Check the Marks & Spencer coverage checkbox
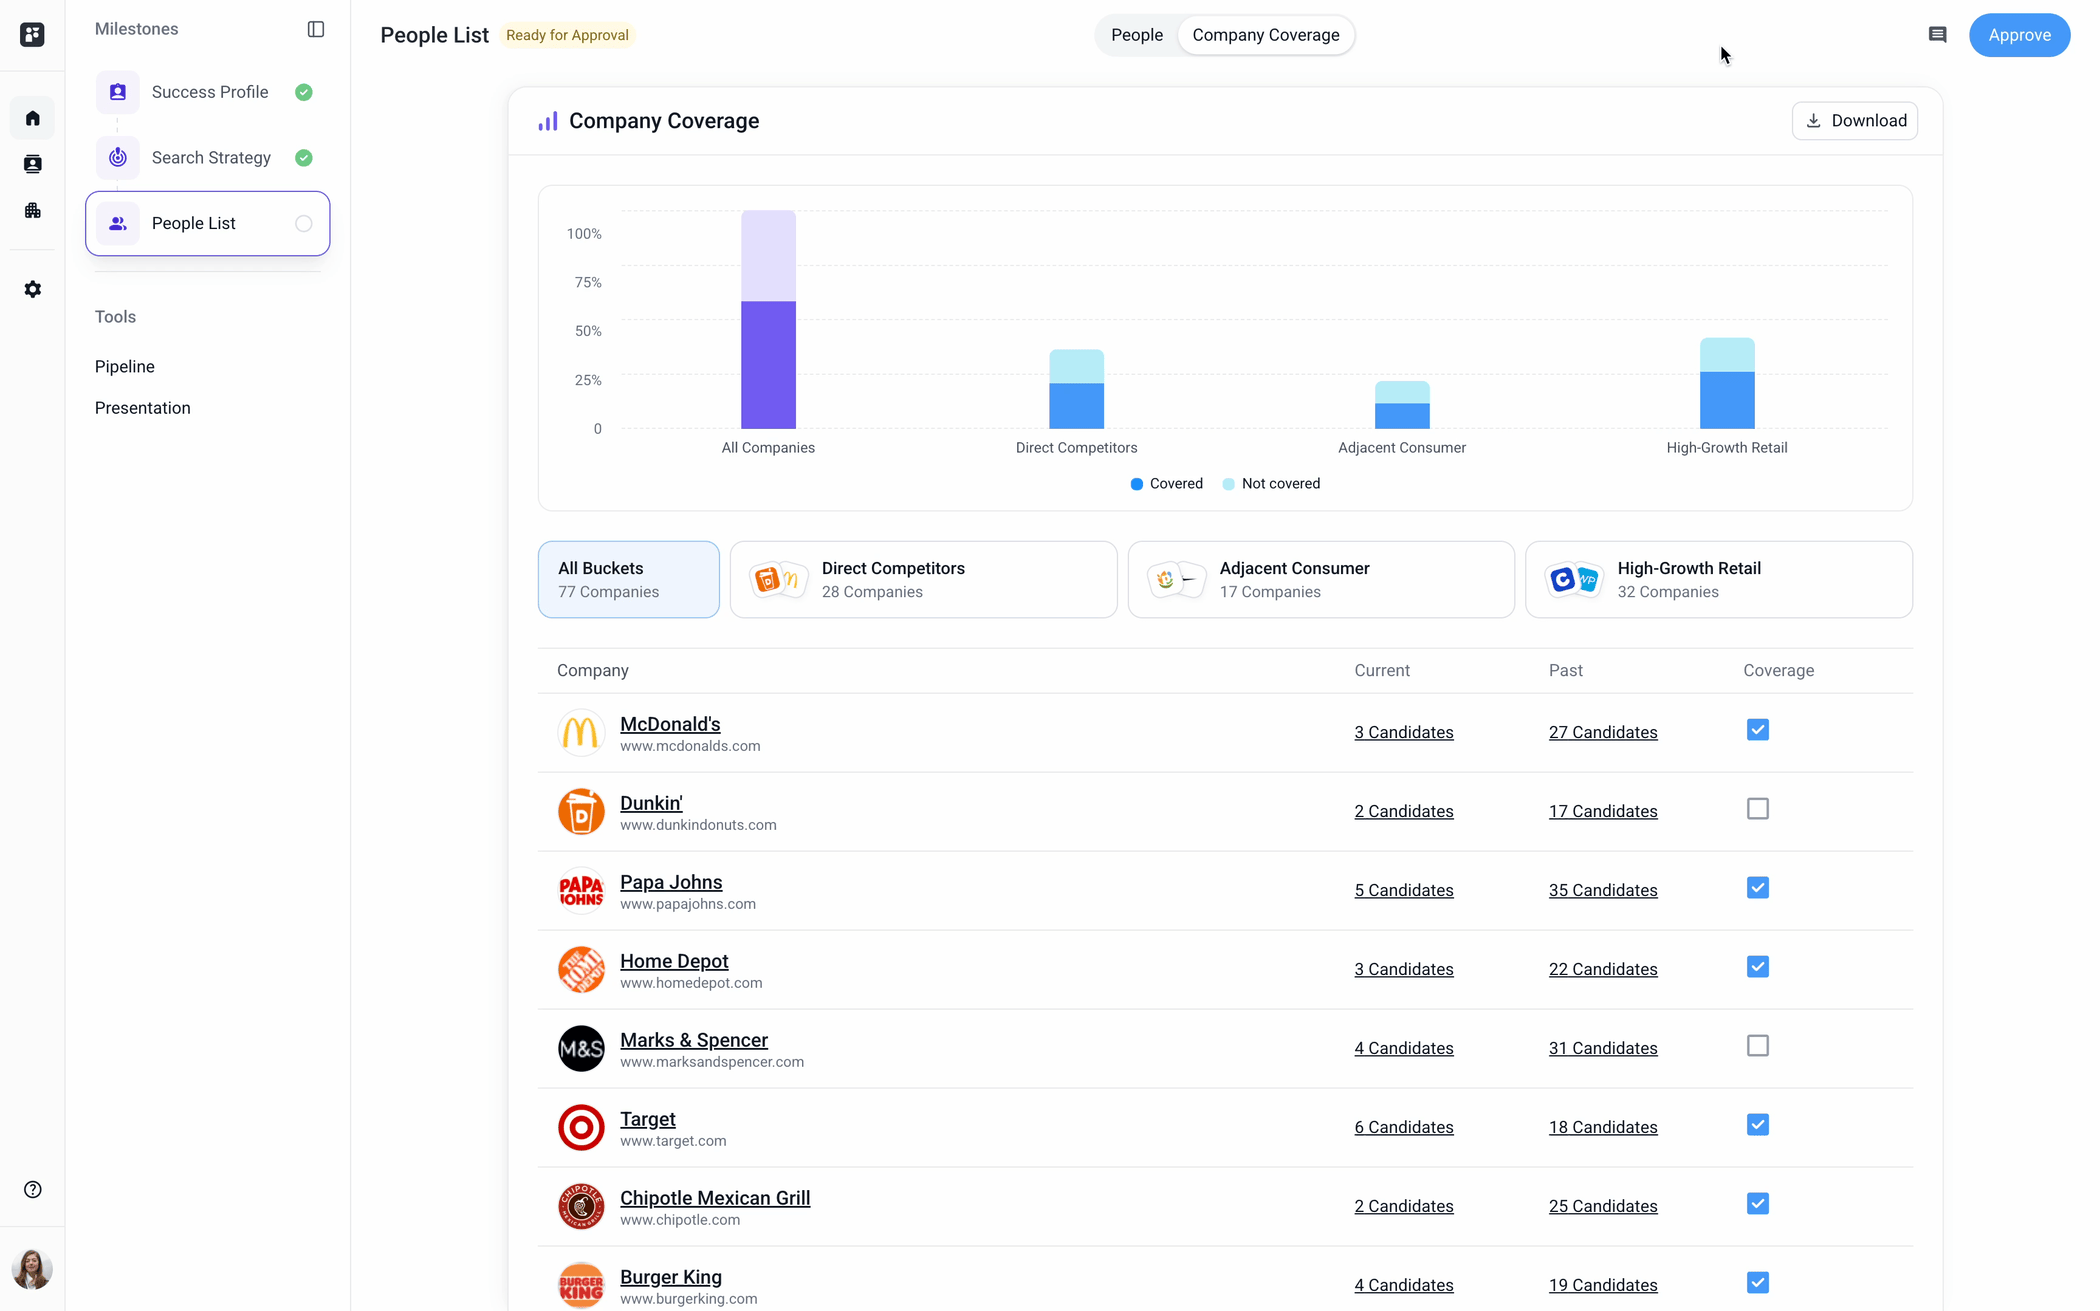This screenshot has height=1311, width=2100. tap(1757, 1046)
